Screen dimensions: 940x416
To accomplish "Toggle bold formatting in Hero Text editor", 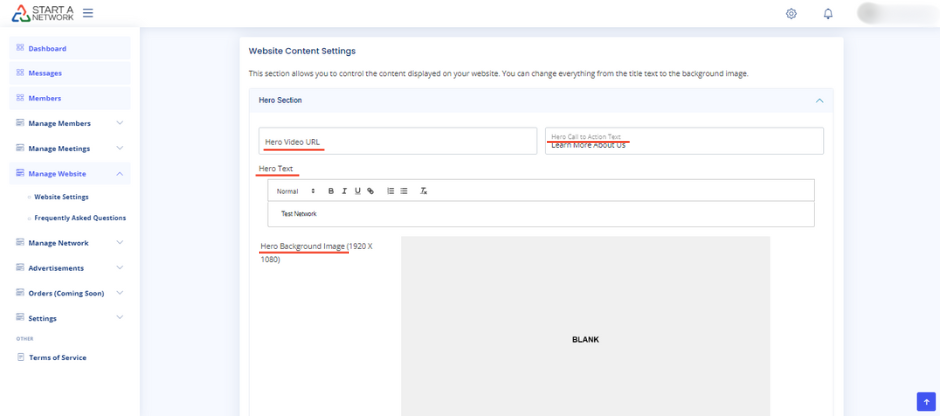I will click(x=331, y=190).
